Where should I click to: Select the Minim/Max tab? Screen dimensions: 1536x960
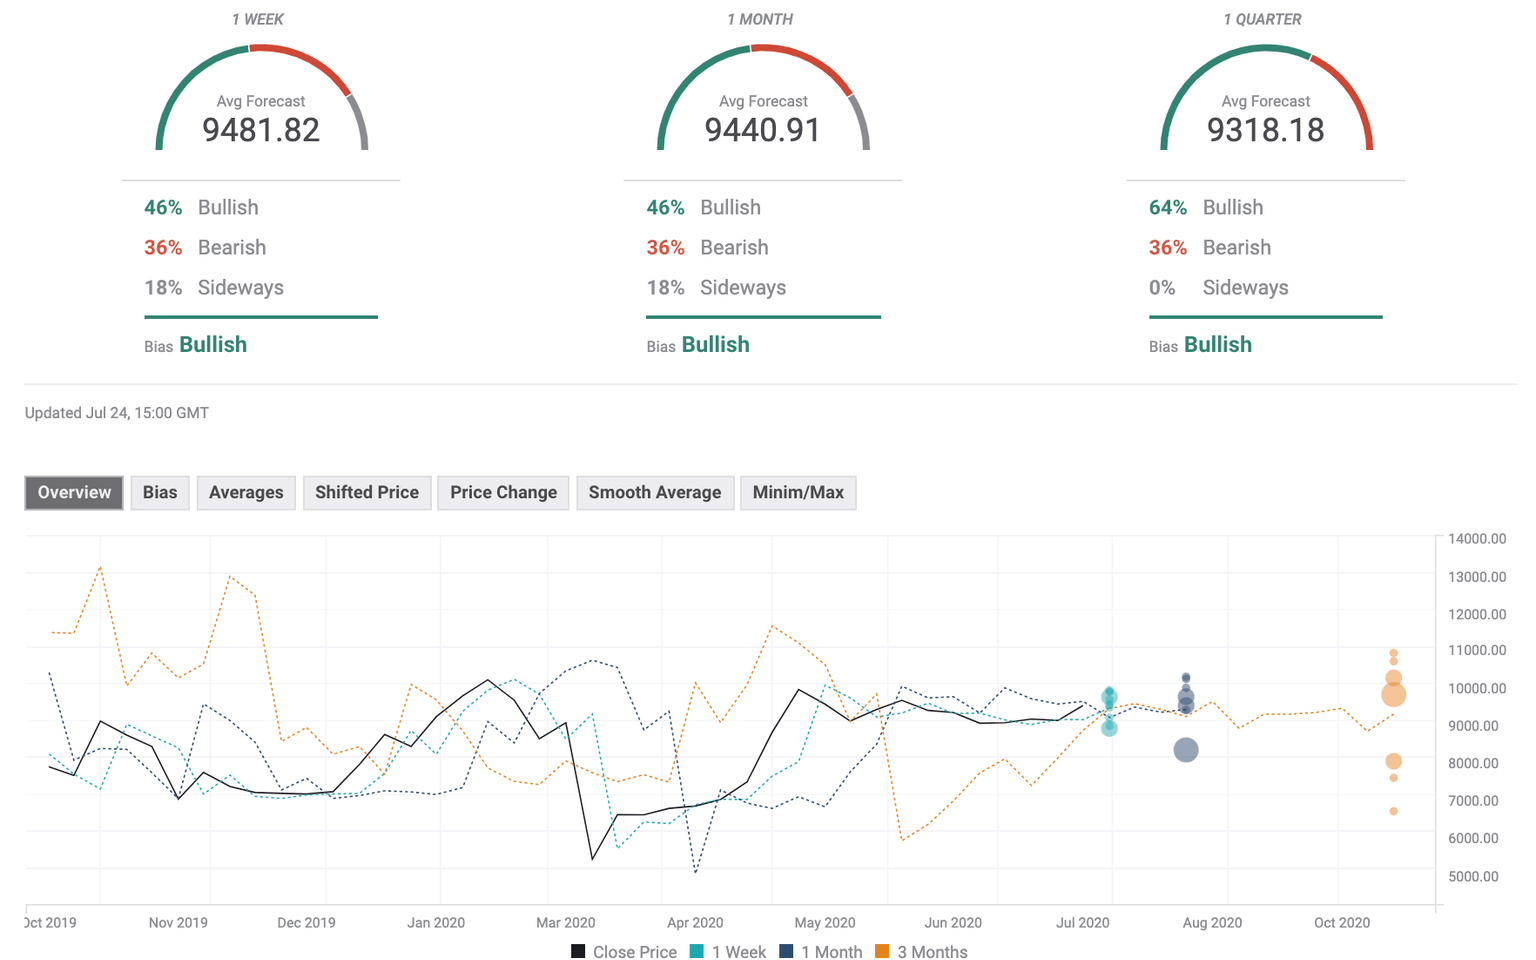pyautogui.click(x=798, y=493)
